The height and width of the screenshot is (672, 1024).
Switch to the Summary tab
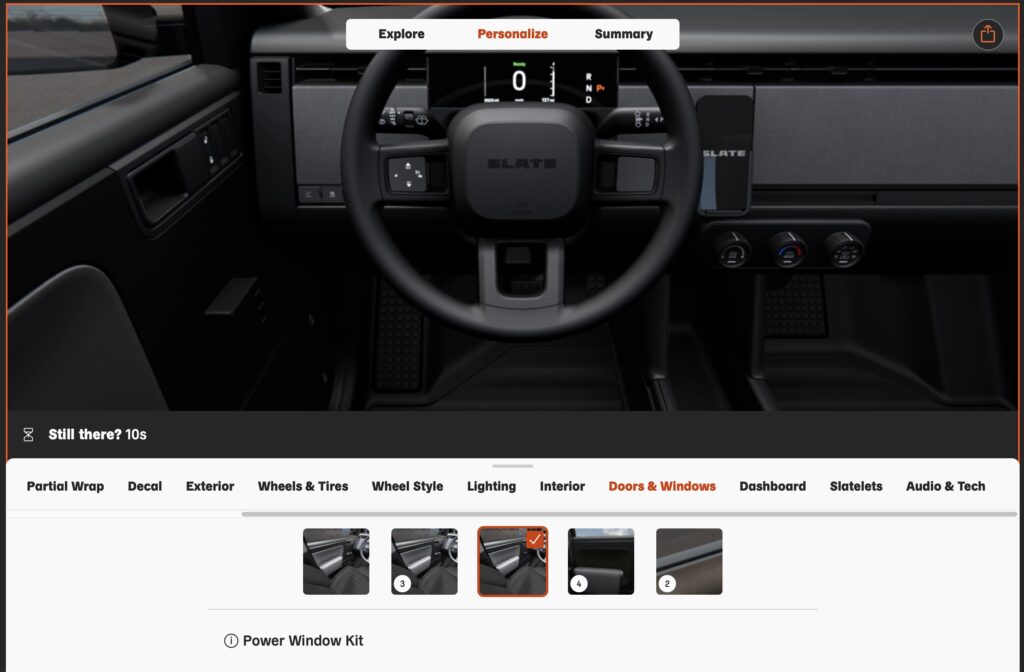pyautogui.click(x=623, y=34)
